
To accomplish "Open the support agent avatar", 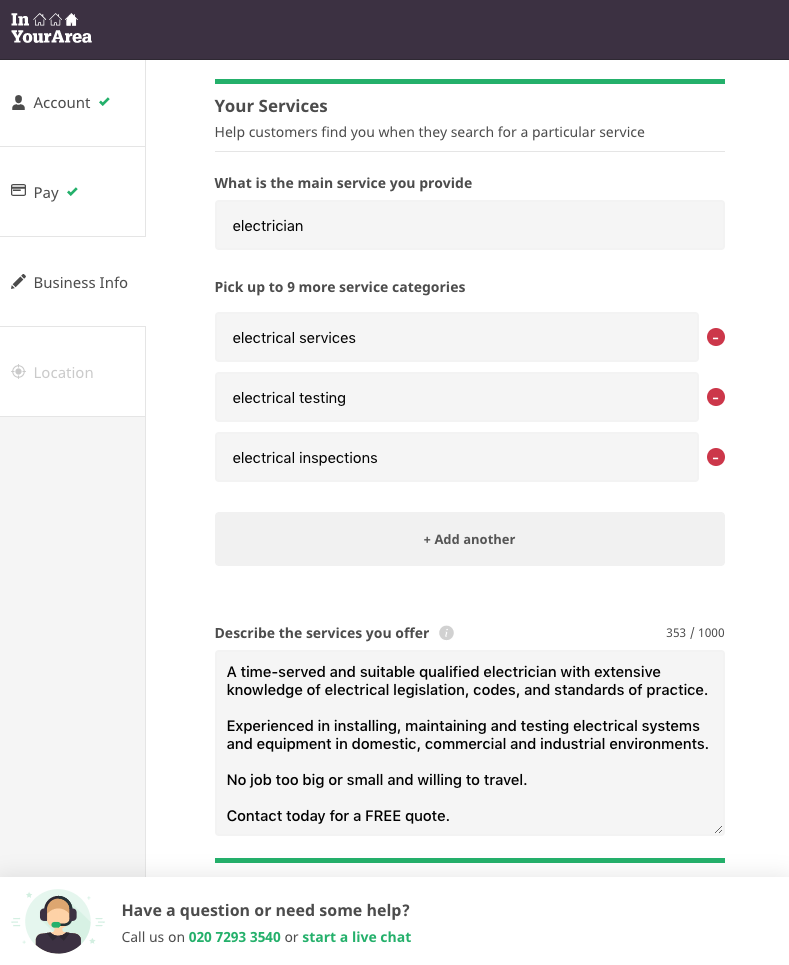I will pos(58,921).
